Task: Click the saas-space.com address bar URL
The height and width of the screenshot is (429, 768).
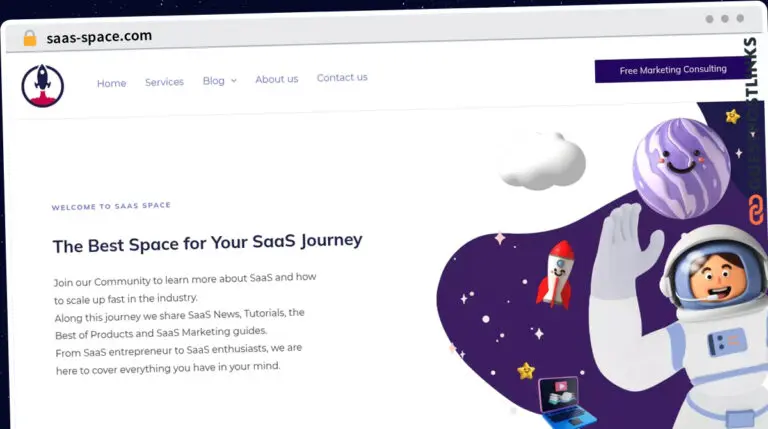Action: [x=99, y=37]
